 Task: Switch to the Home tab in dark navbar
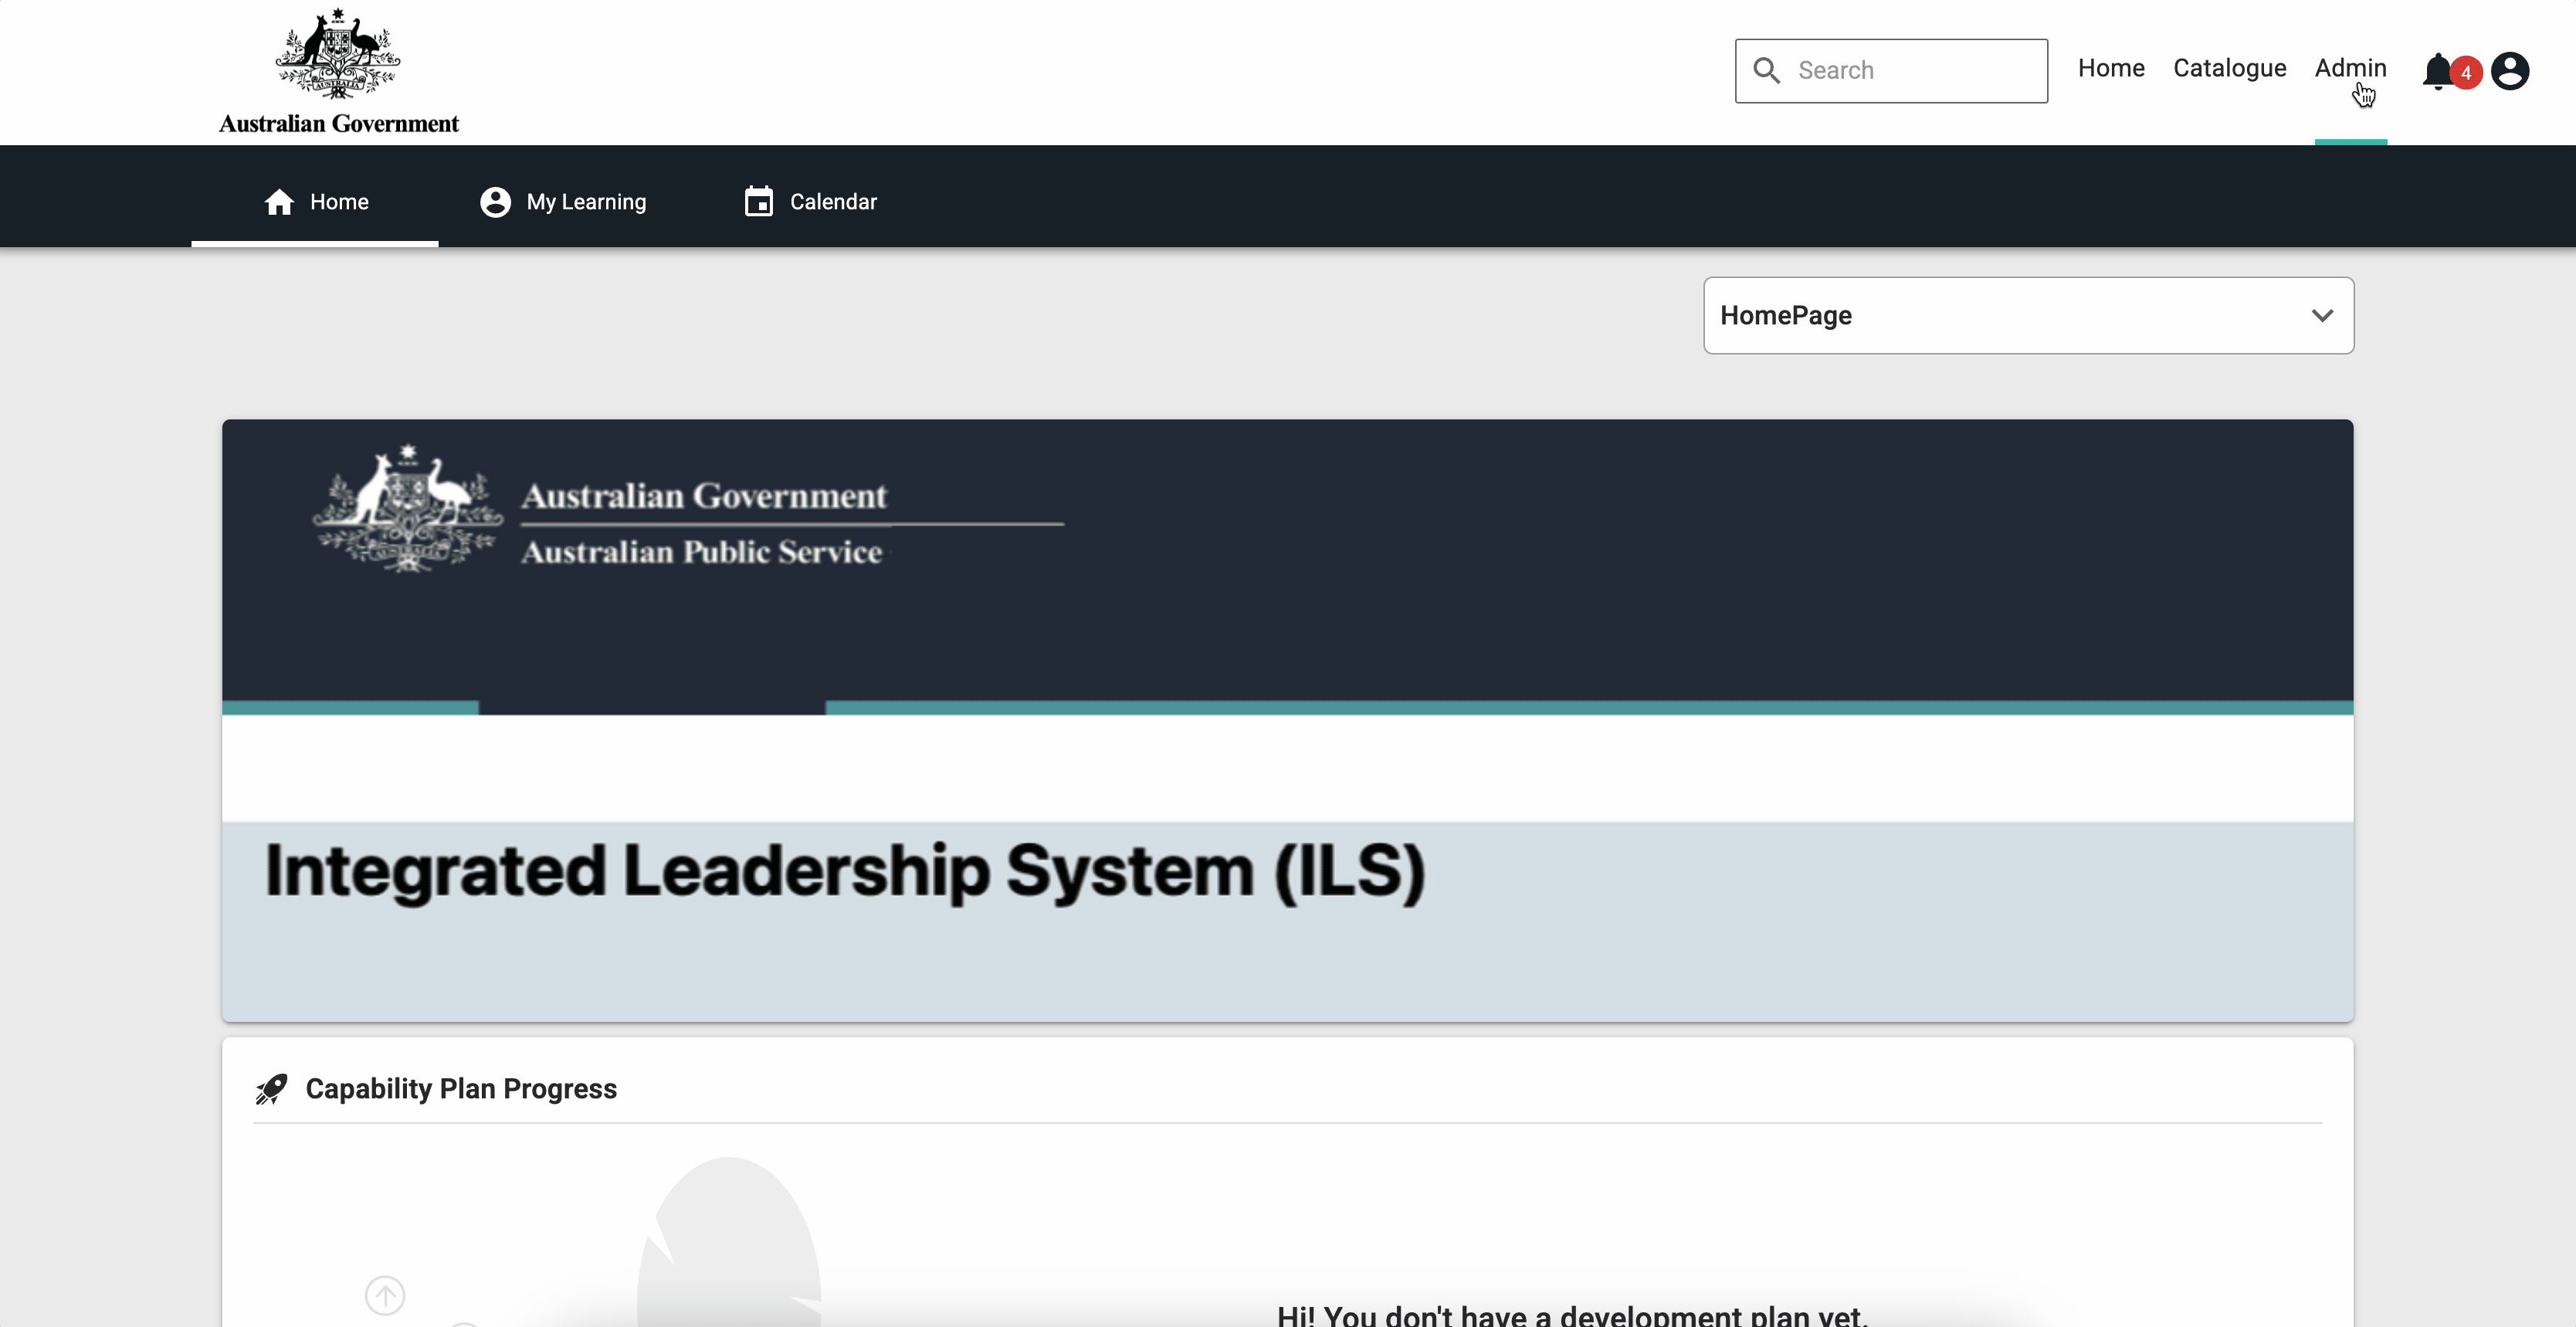coord(315,202)
